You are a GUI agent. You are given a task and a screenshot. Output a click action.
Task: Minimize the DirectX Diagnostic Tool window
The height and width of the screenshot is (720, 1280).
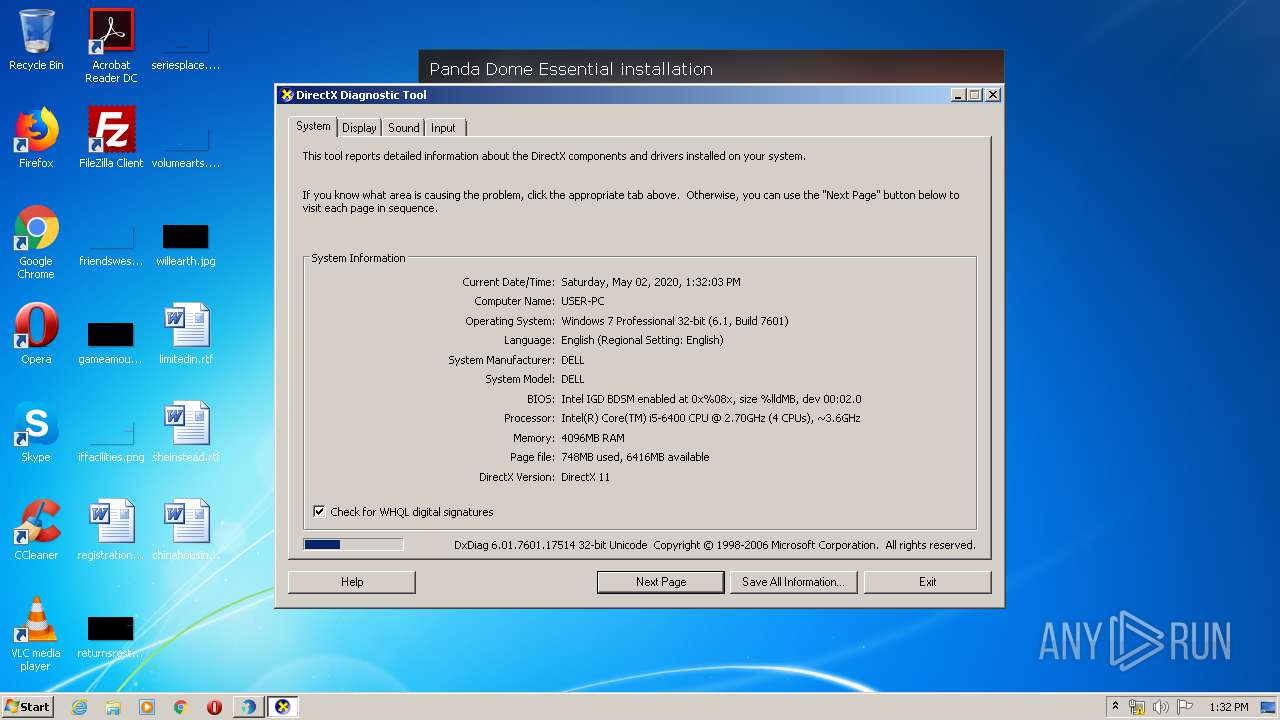coord(958,95)
